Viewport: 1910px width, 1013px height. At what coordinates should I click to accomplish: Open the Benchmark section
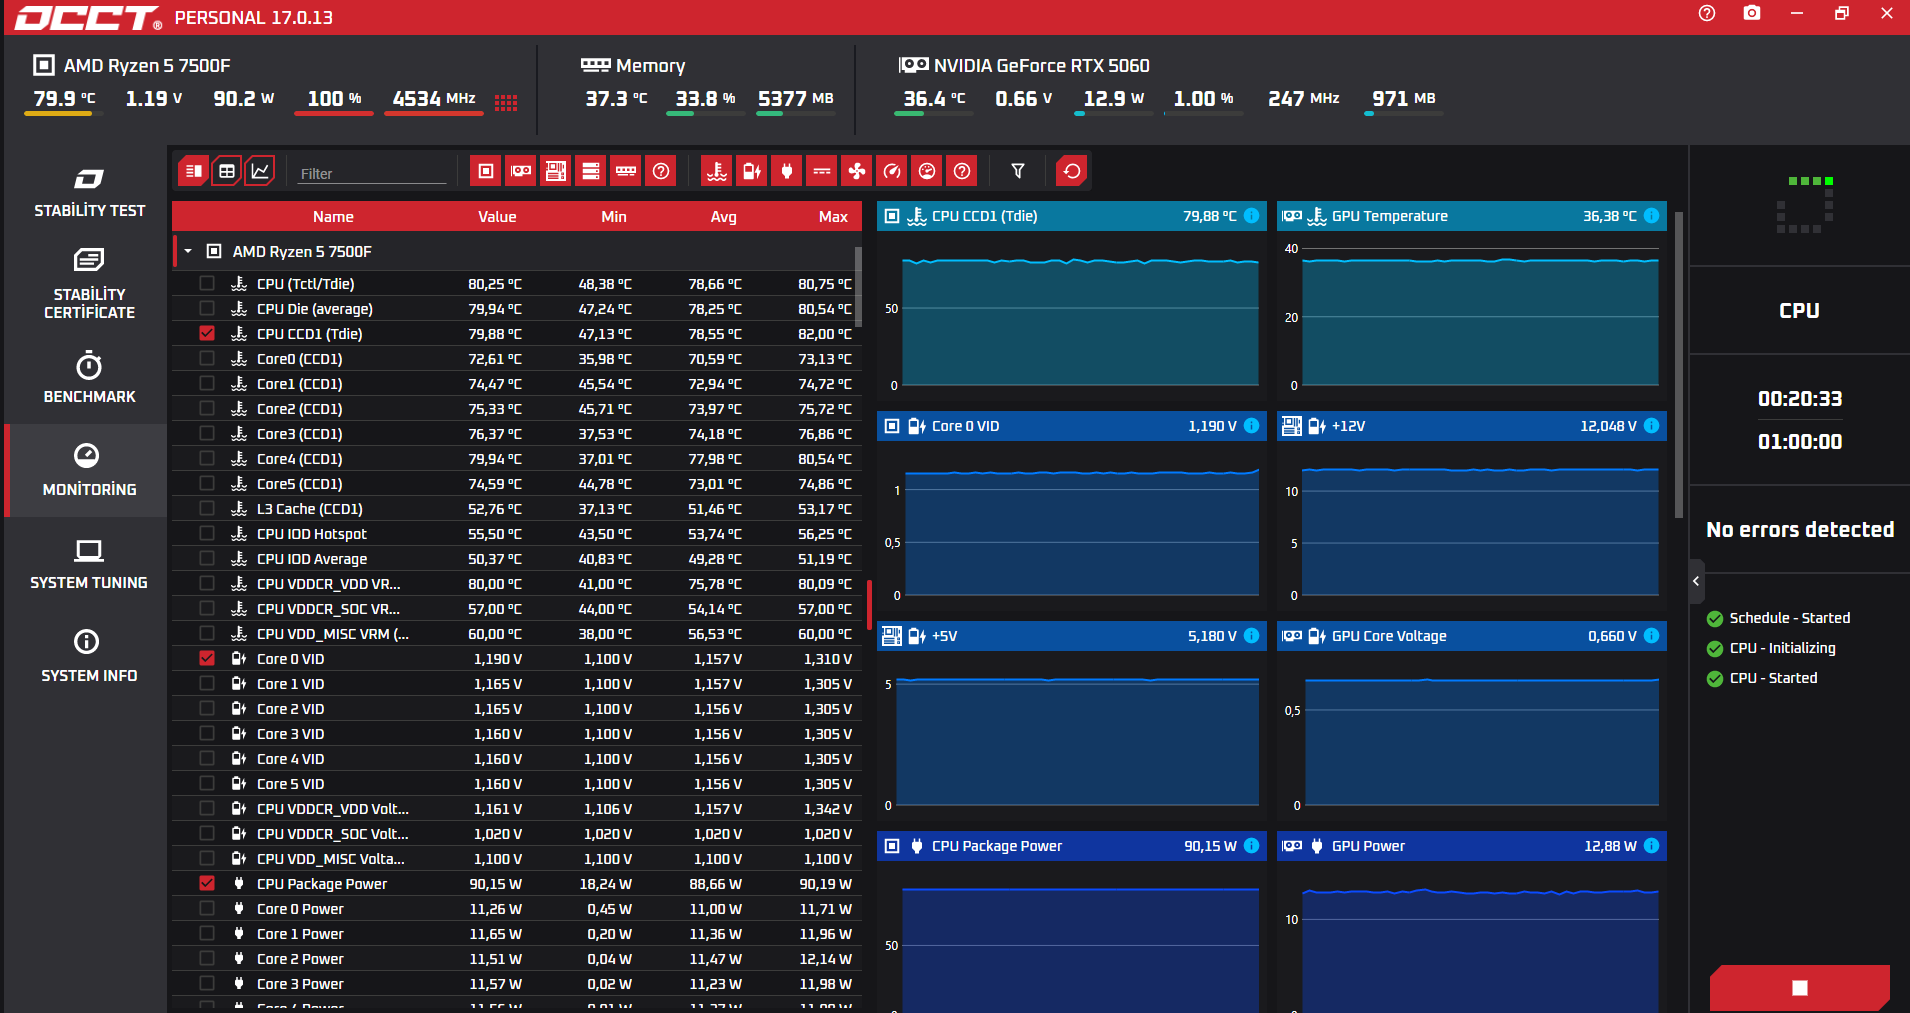[89, 377]
